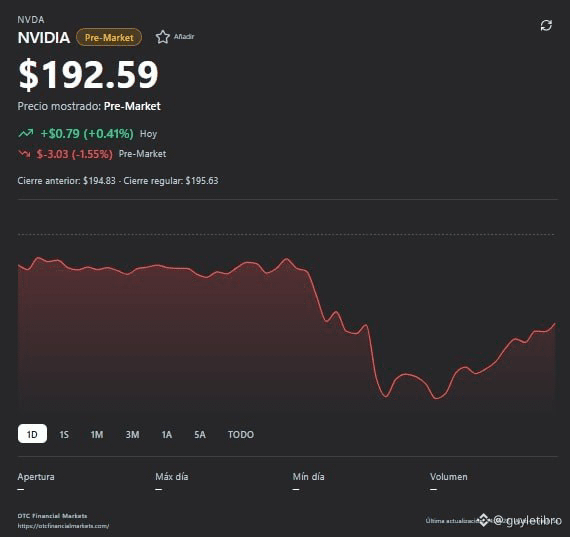Click the NVDA ticker symbol
Screen dimensions: 570x537
coord(31,20)
